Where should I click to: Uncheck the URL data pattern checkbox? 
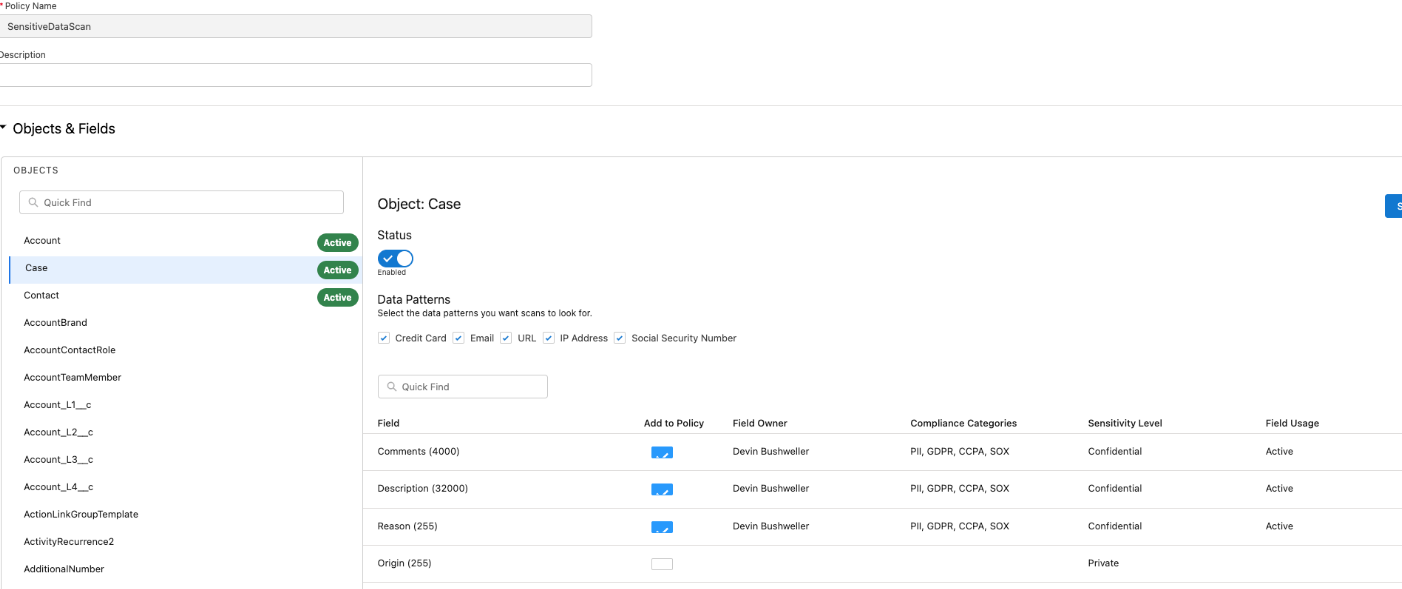pos(506,338)
